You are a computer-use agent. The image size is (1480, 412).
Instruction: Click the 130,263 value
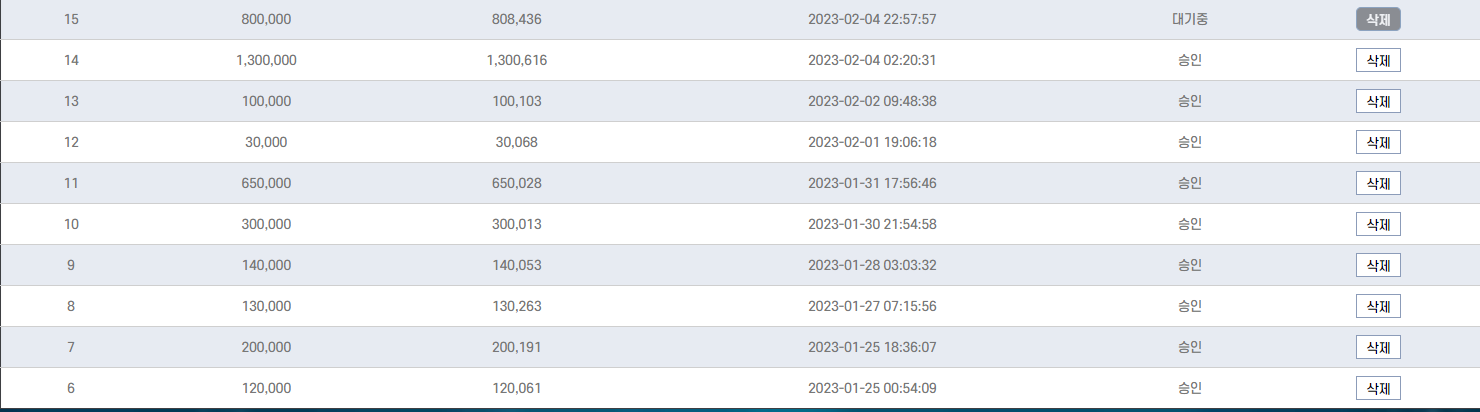pyautogui.click(x=517, y=306)
